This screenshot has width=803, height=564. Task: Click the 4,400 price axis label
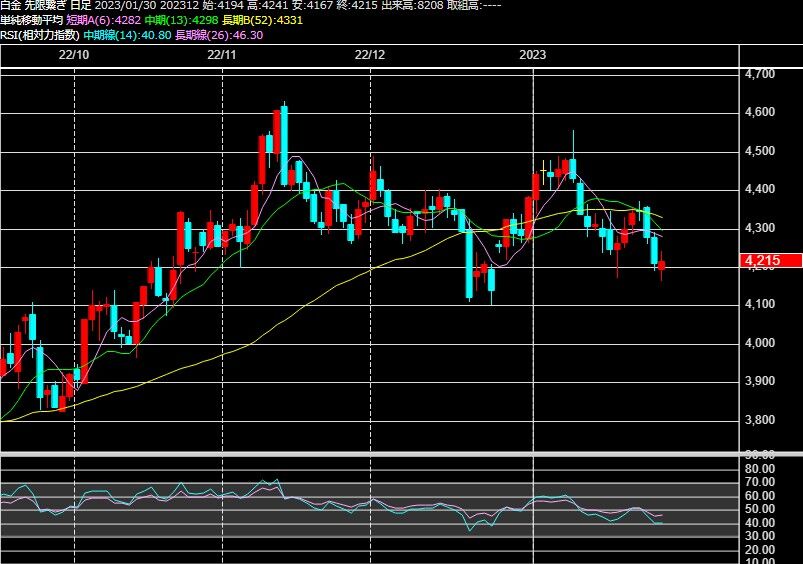coord(760,189)
